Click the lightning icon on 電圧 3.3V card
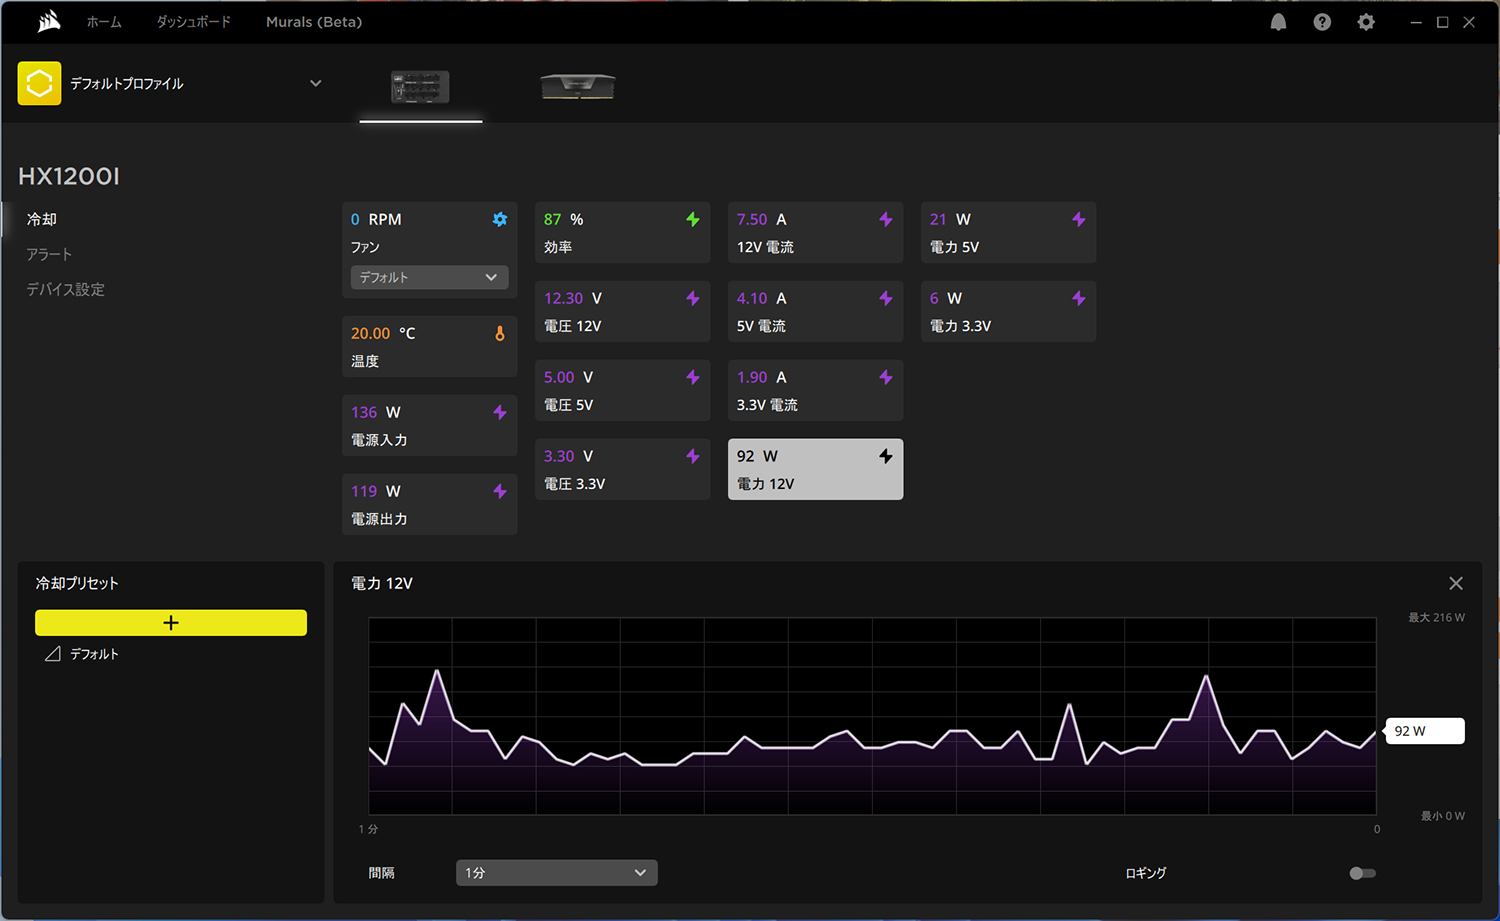This screenshot has width=1500, height=921. click(x=693, y=456)
